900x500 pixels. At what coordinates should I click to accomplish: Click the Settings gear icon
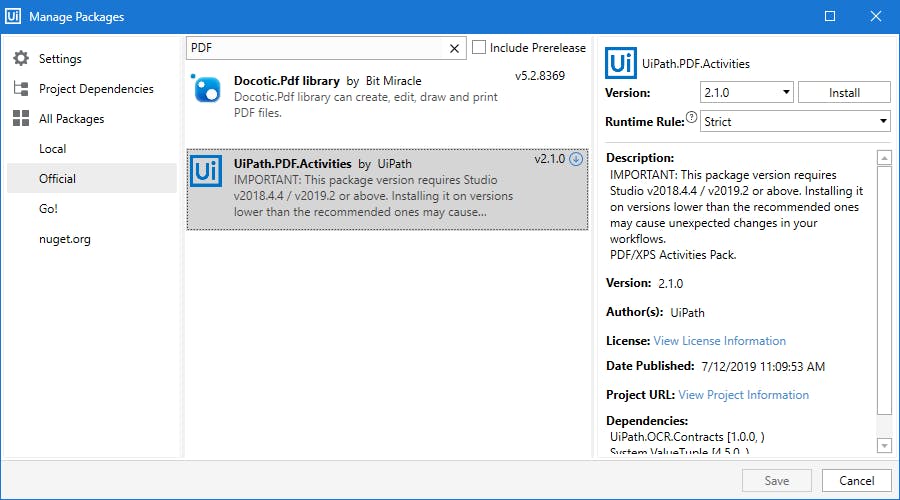click(x=21, y=58)
